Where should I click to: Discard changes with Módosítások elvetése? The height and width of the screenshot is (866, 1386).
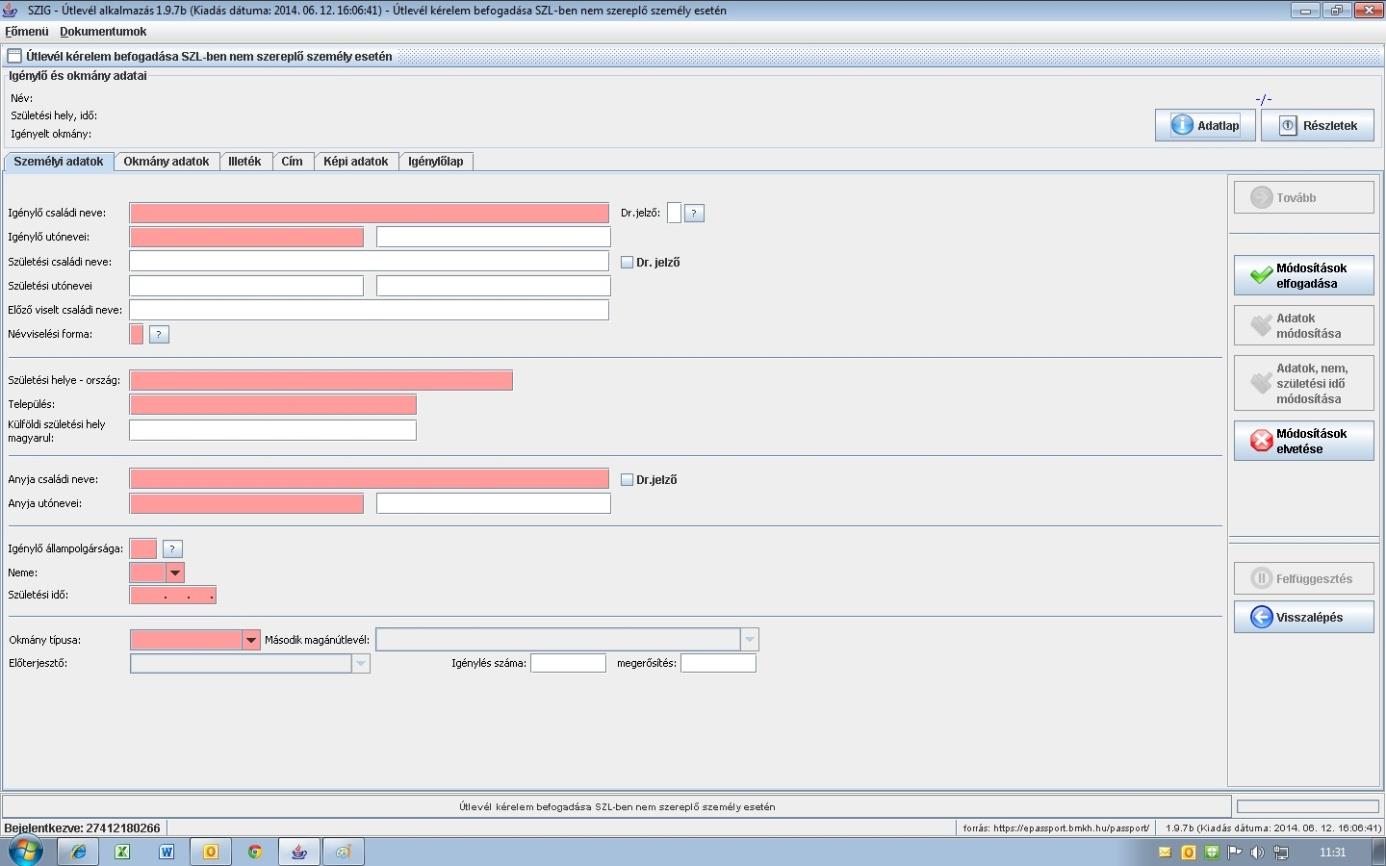coord(1304,441)
